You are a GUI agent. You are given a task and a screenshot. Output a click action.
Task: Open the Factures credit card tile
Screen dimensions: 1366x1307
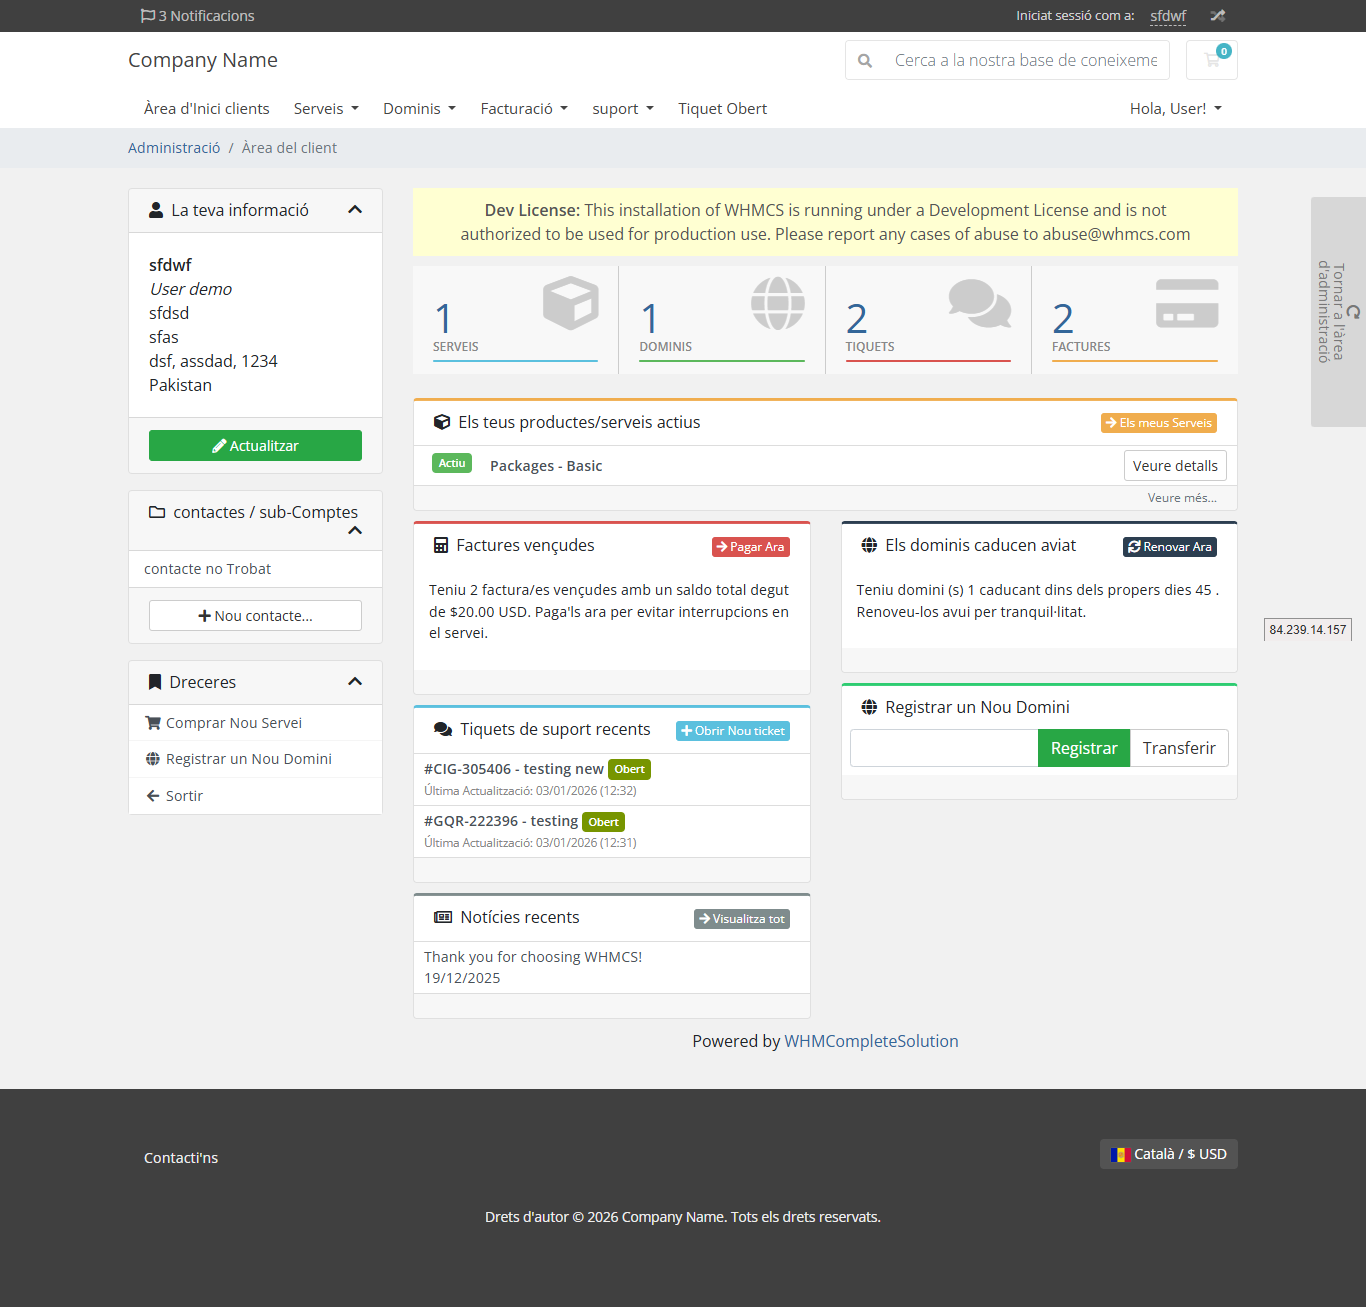click(x=1134, y=320)
